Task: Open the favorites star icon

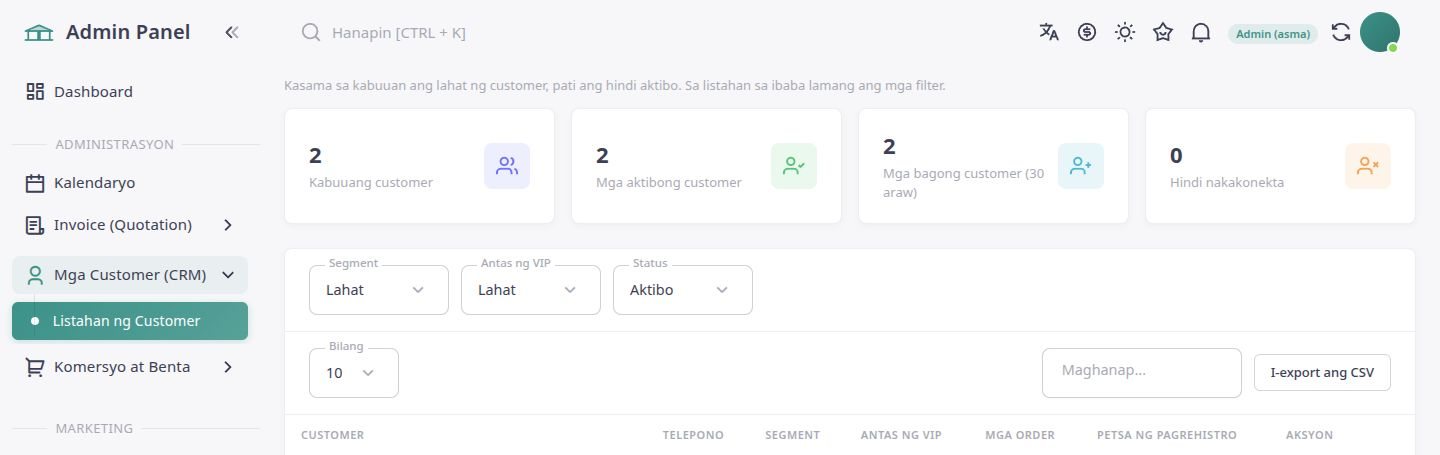Action: point(1163,32)
